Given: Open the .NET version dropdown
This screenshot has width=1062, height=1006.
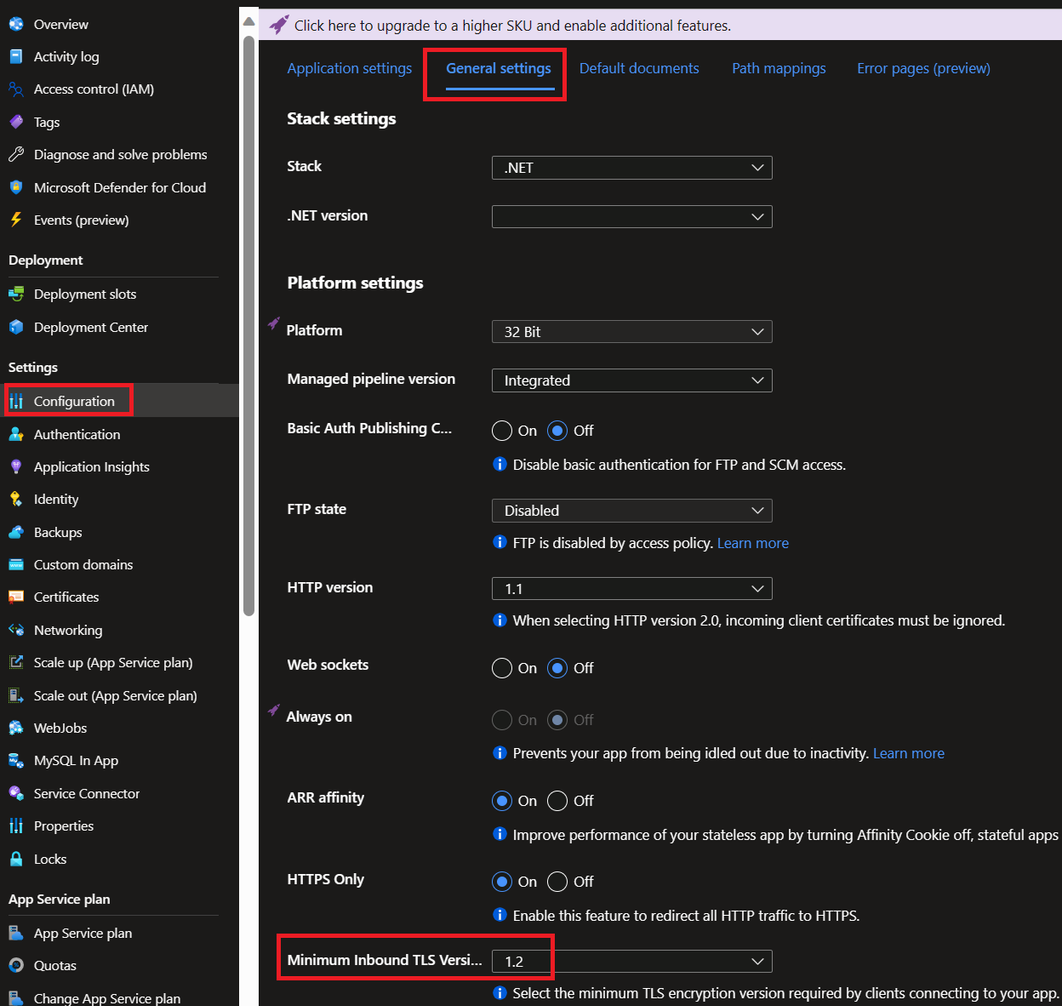Looking at the screenshot, I should pos(632,217).
